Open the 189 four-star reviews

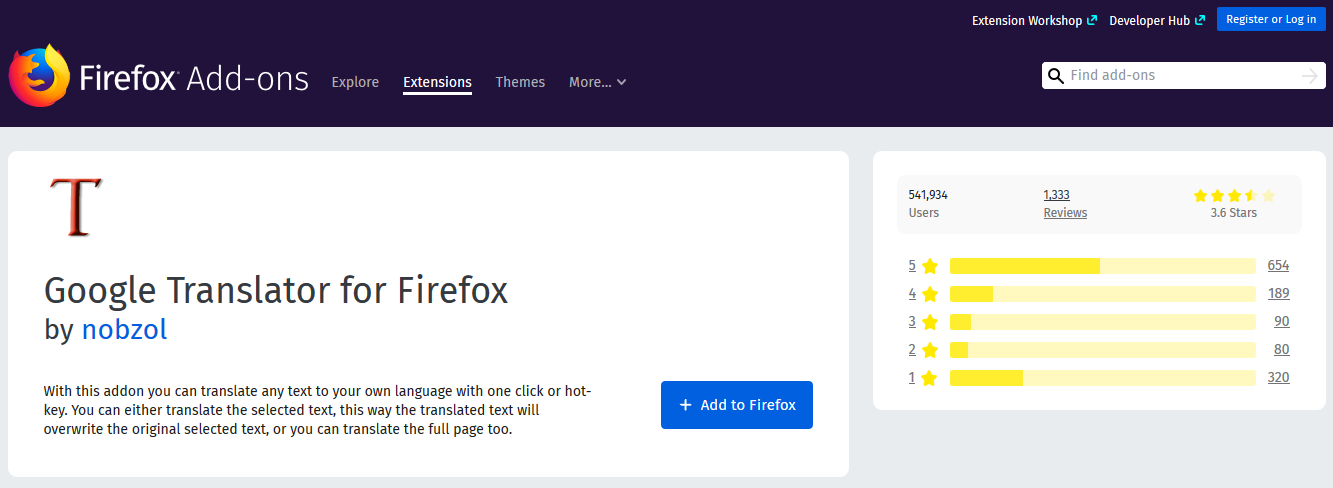coord(1278,294)
